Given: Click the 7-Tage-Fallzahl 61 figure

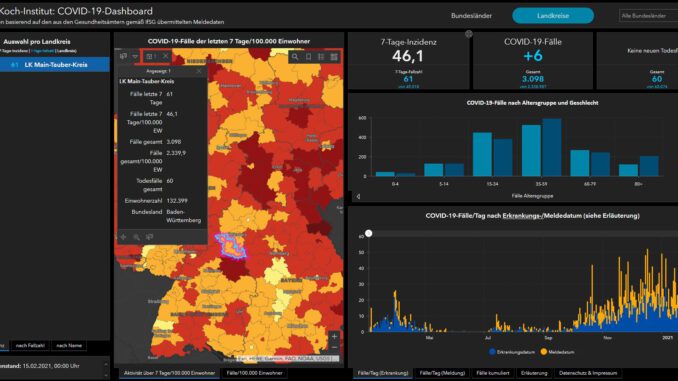Looking at the screenshot, I should pyautogui.click(x=408, y=79).
